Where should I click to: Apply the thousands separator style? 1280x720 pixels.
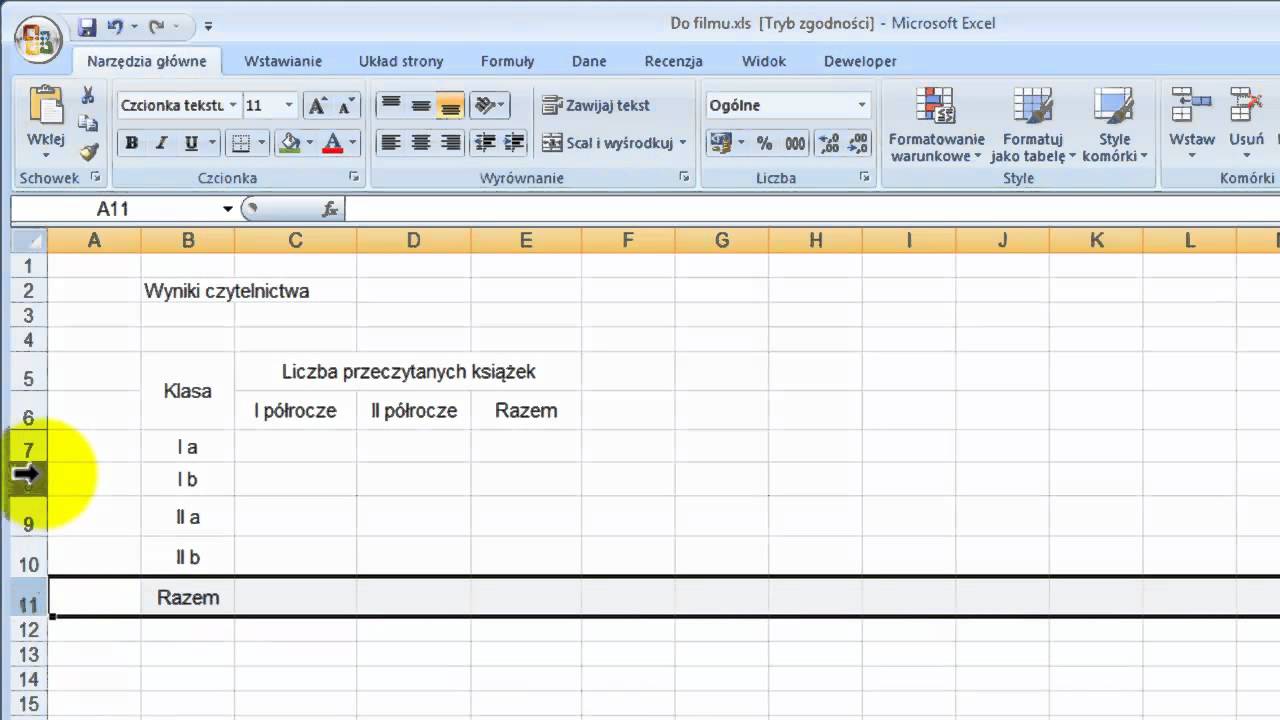coord(795,143)
